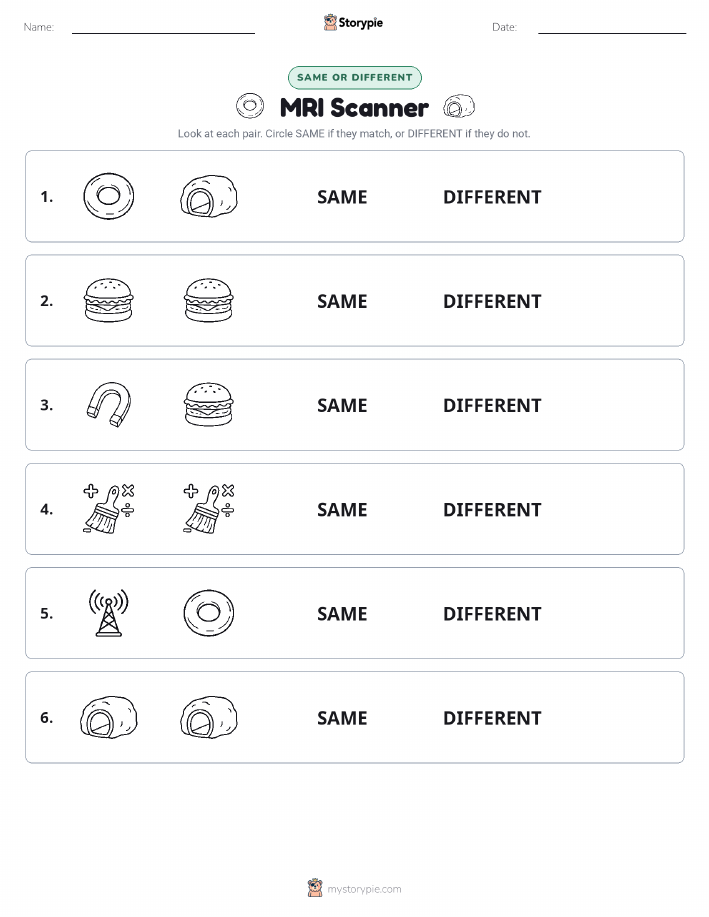Click the SAME OR DIFFERENT badge
Screen dimensions: 709x917
[354, 77]
